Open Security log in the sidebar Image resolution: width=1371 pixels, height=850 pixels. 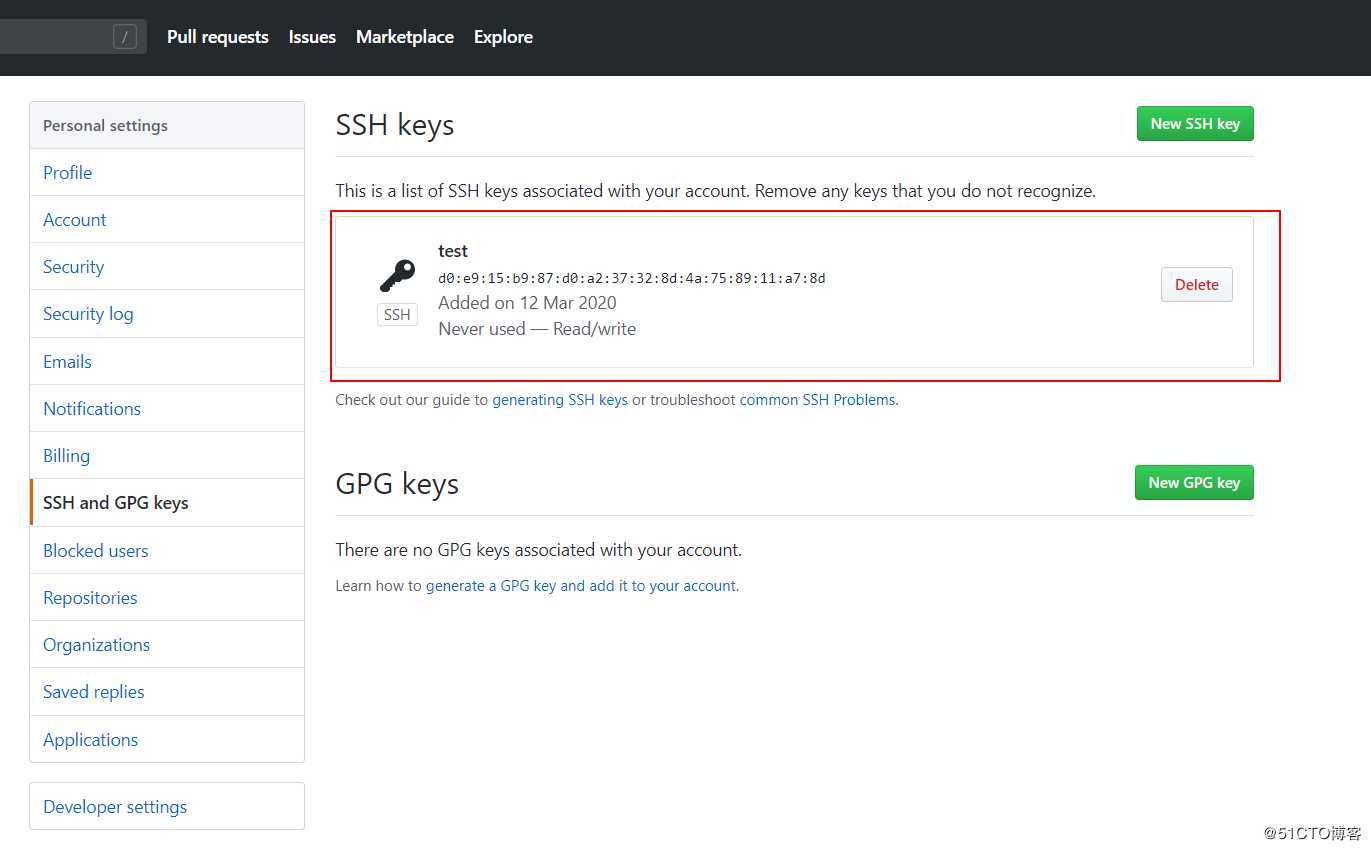[x=167, y=313]
